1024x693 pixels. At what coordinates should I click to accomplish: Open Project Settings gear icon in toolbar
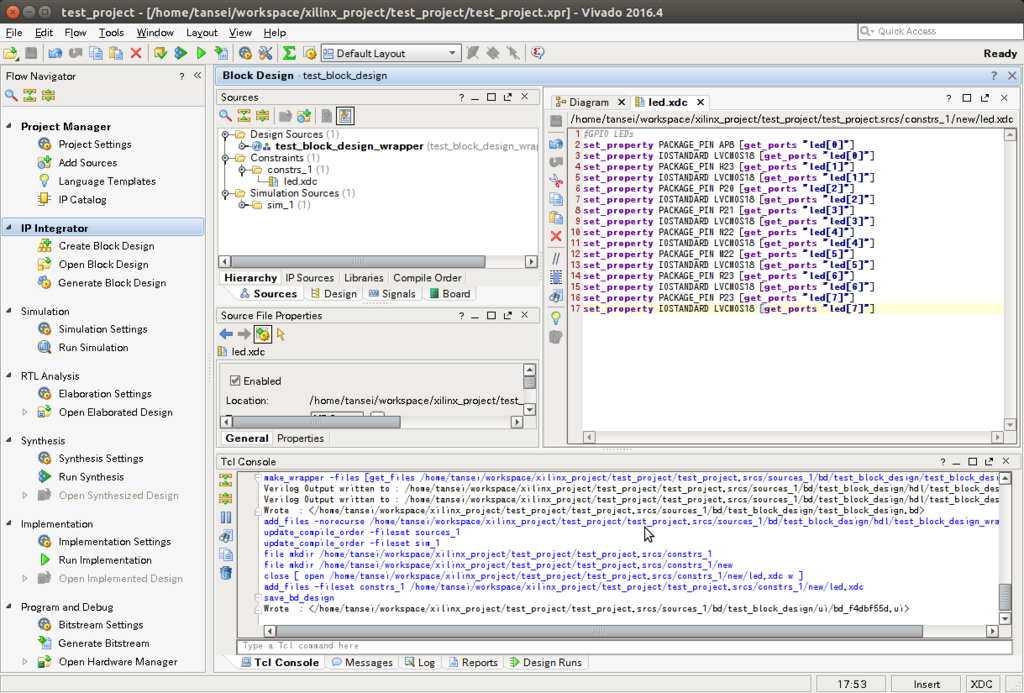(245, 54)
